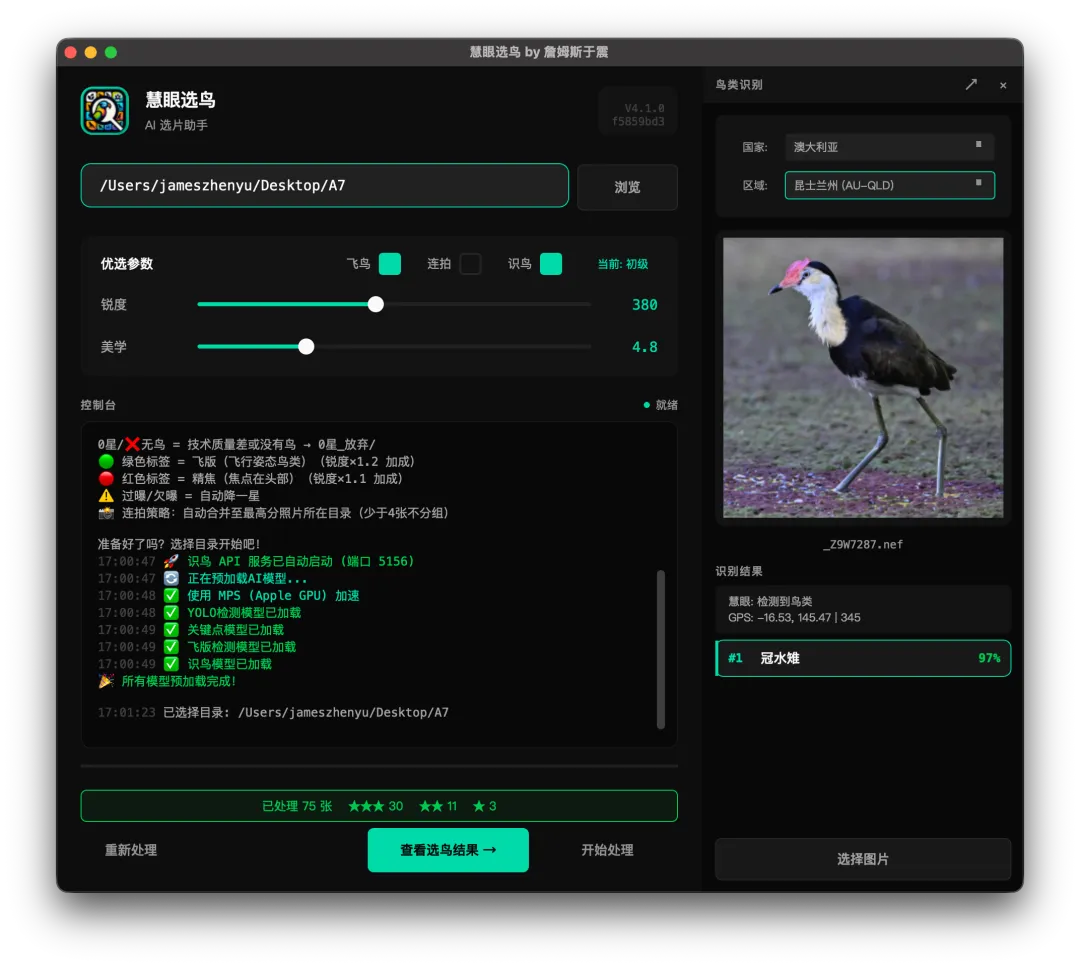Toggle the 飞鸟 checkbox
1080x967 pixels.
click(x=390, y=264)
